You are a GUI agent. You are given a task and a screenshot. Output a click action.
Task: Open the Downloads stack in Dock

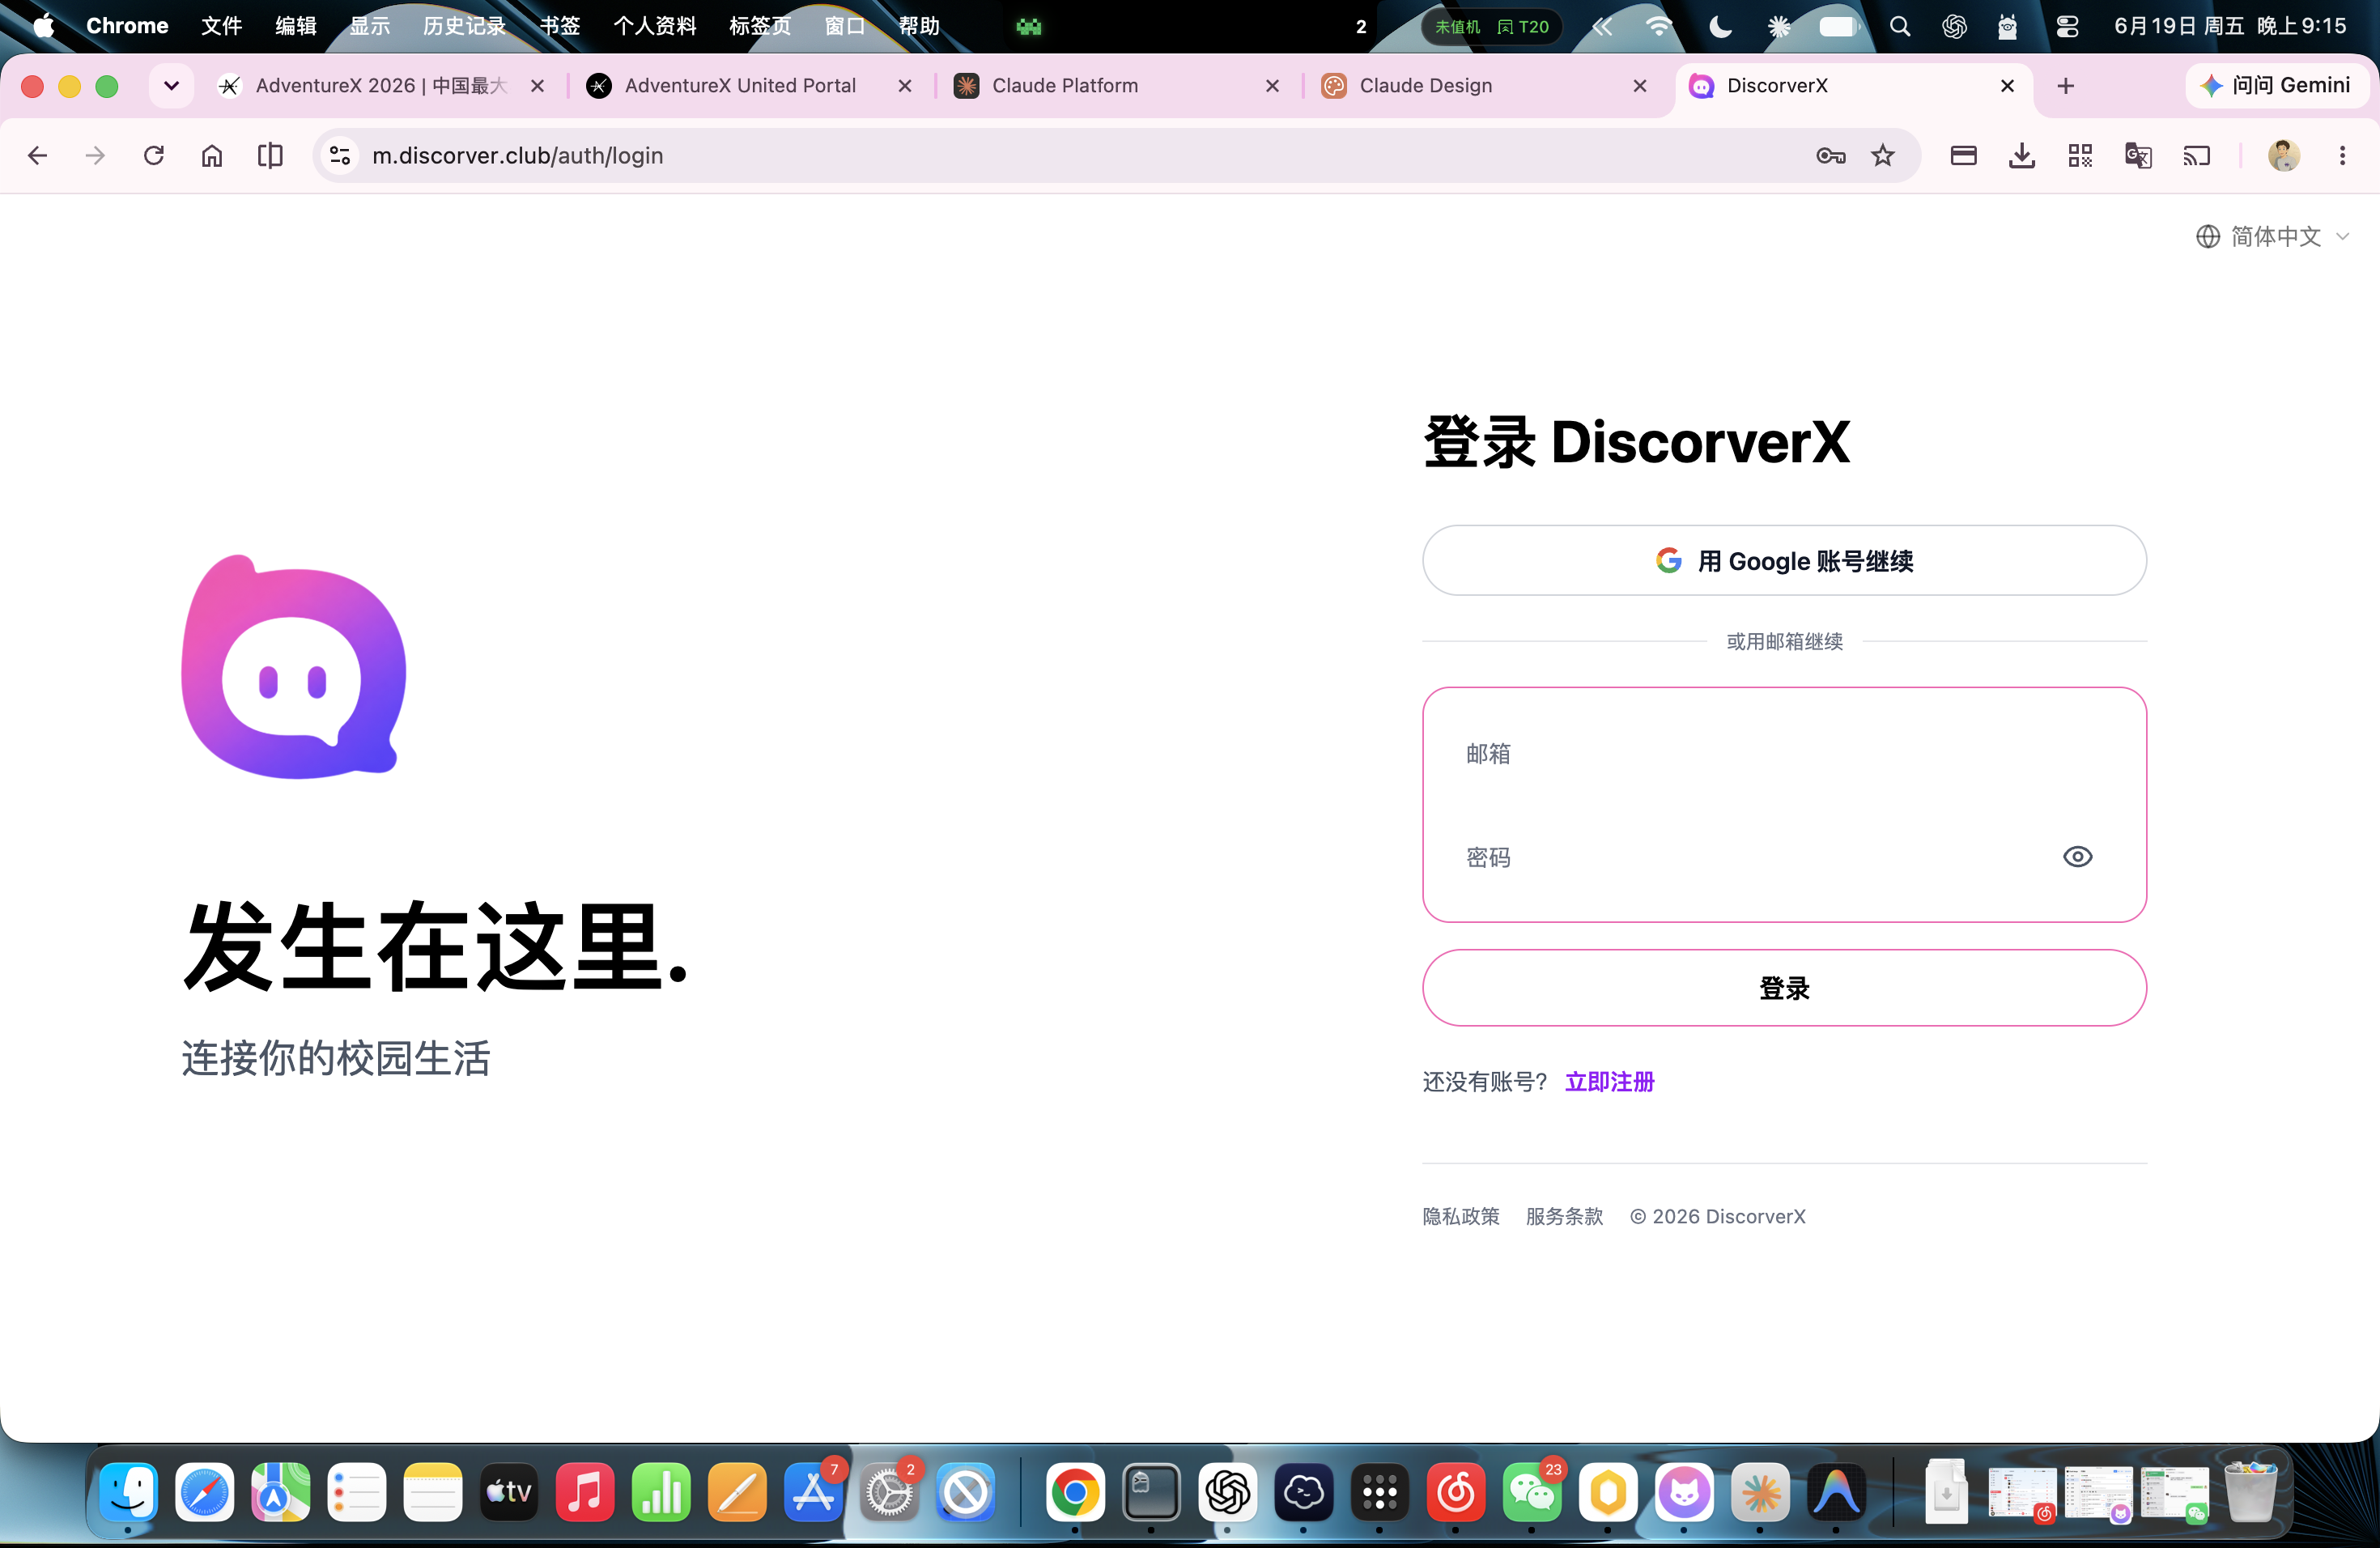pyautogui.click(x=1946, y=1493)
